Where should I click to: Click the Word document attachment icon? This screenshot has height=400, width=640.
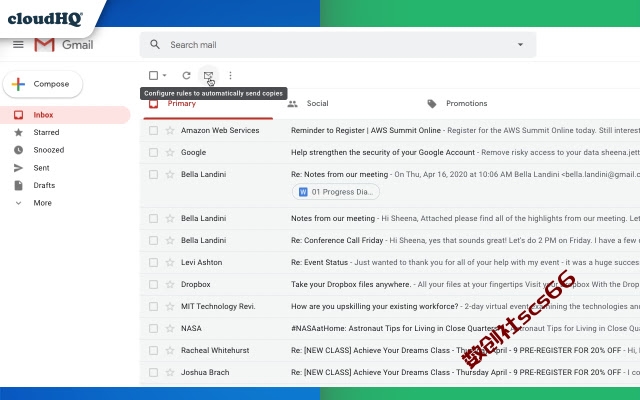tap(303, 192)
